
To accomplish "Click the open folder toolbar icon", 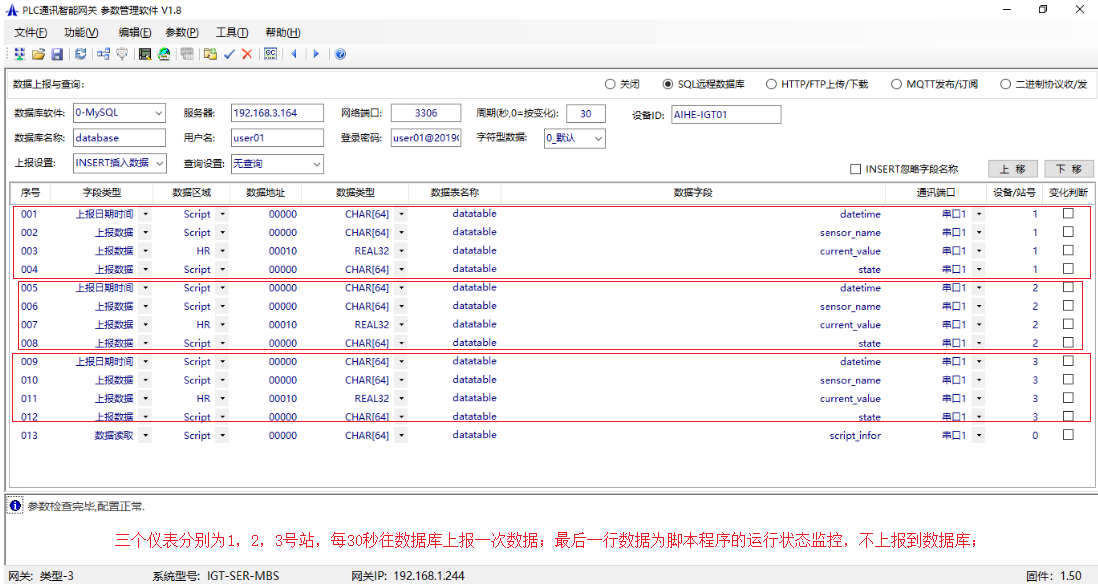I will tap(38, 54).
